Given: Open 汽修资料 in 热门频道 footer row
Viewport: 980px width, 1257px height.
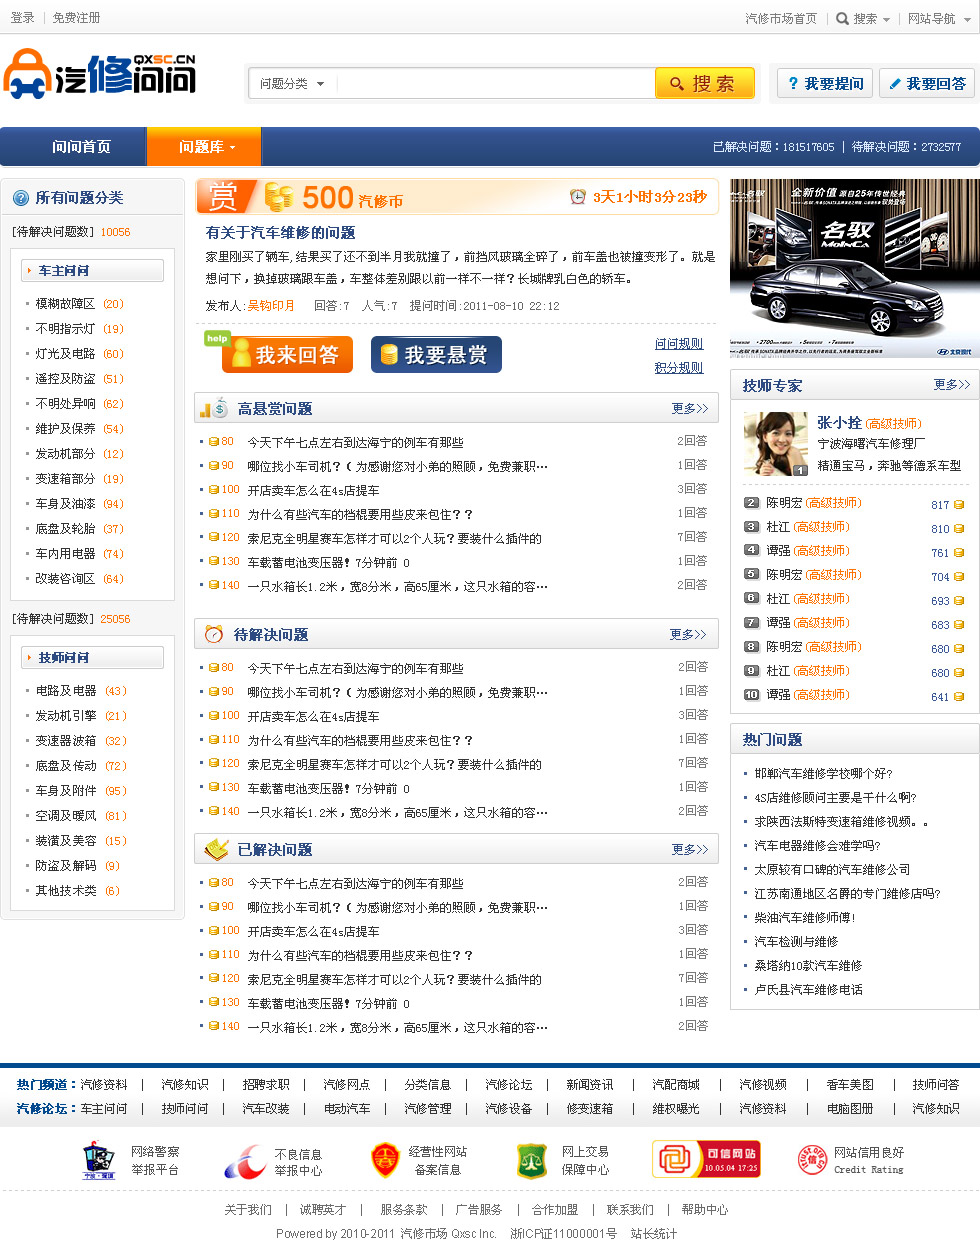Looking at the screenshot, I should coord(104,1084).
